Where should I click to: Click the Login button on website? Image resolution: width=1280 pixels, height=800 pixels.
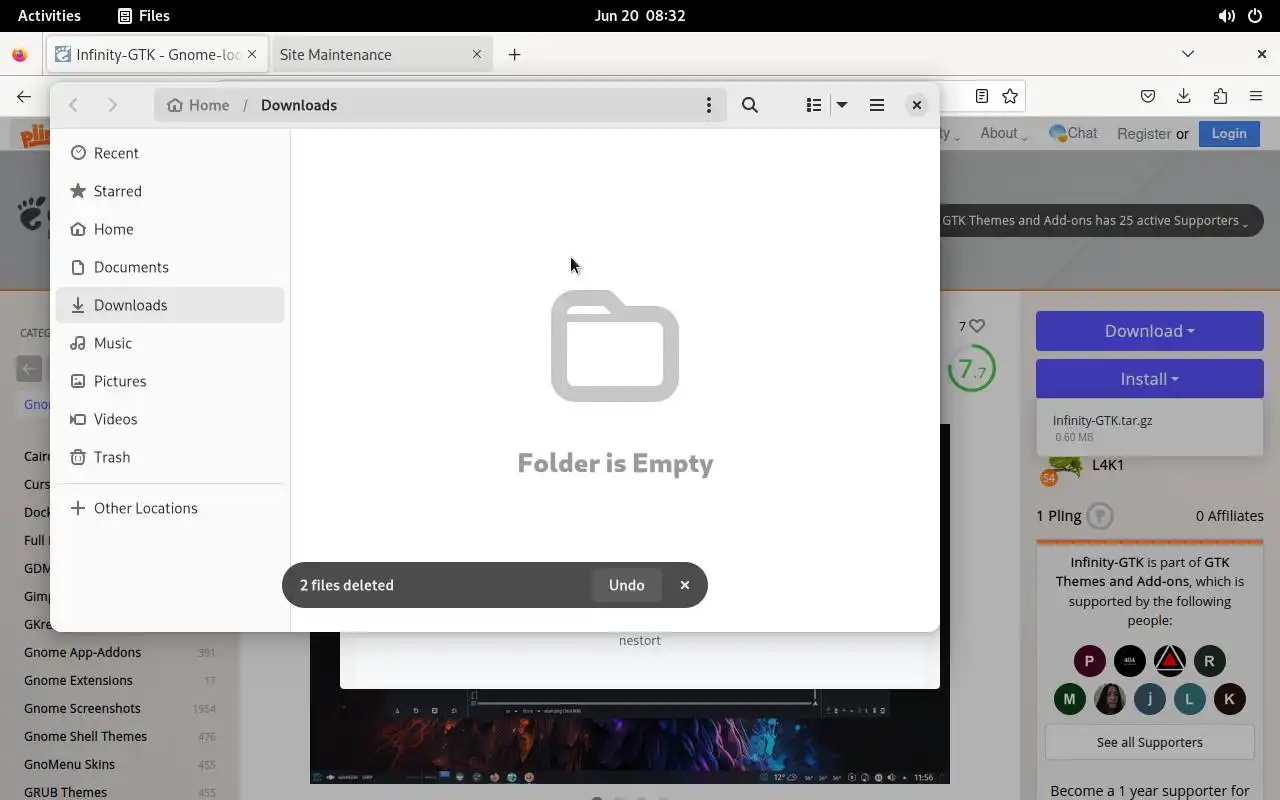click(1229, 133)
